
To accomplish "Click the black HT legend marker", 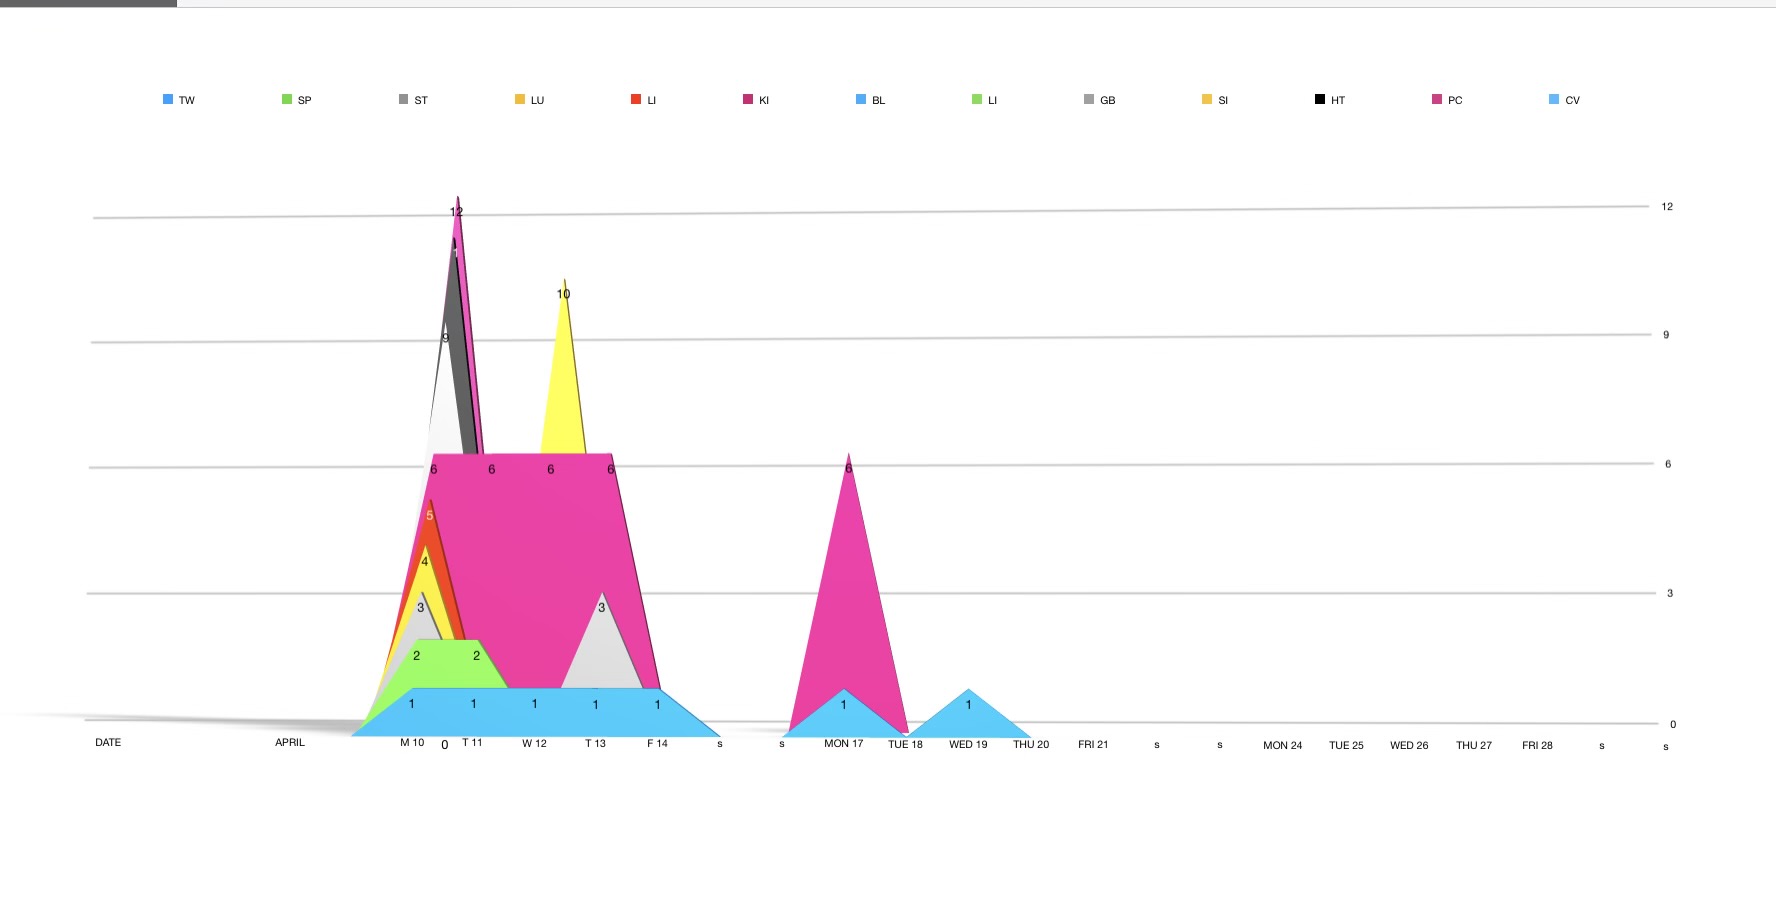I will point(1320,99).
